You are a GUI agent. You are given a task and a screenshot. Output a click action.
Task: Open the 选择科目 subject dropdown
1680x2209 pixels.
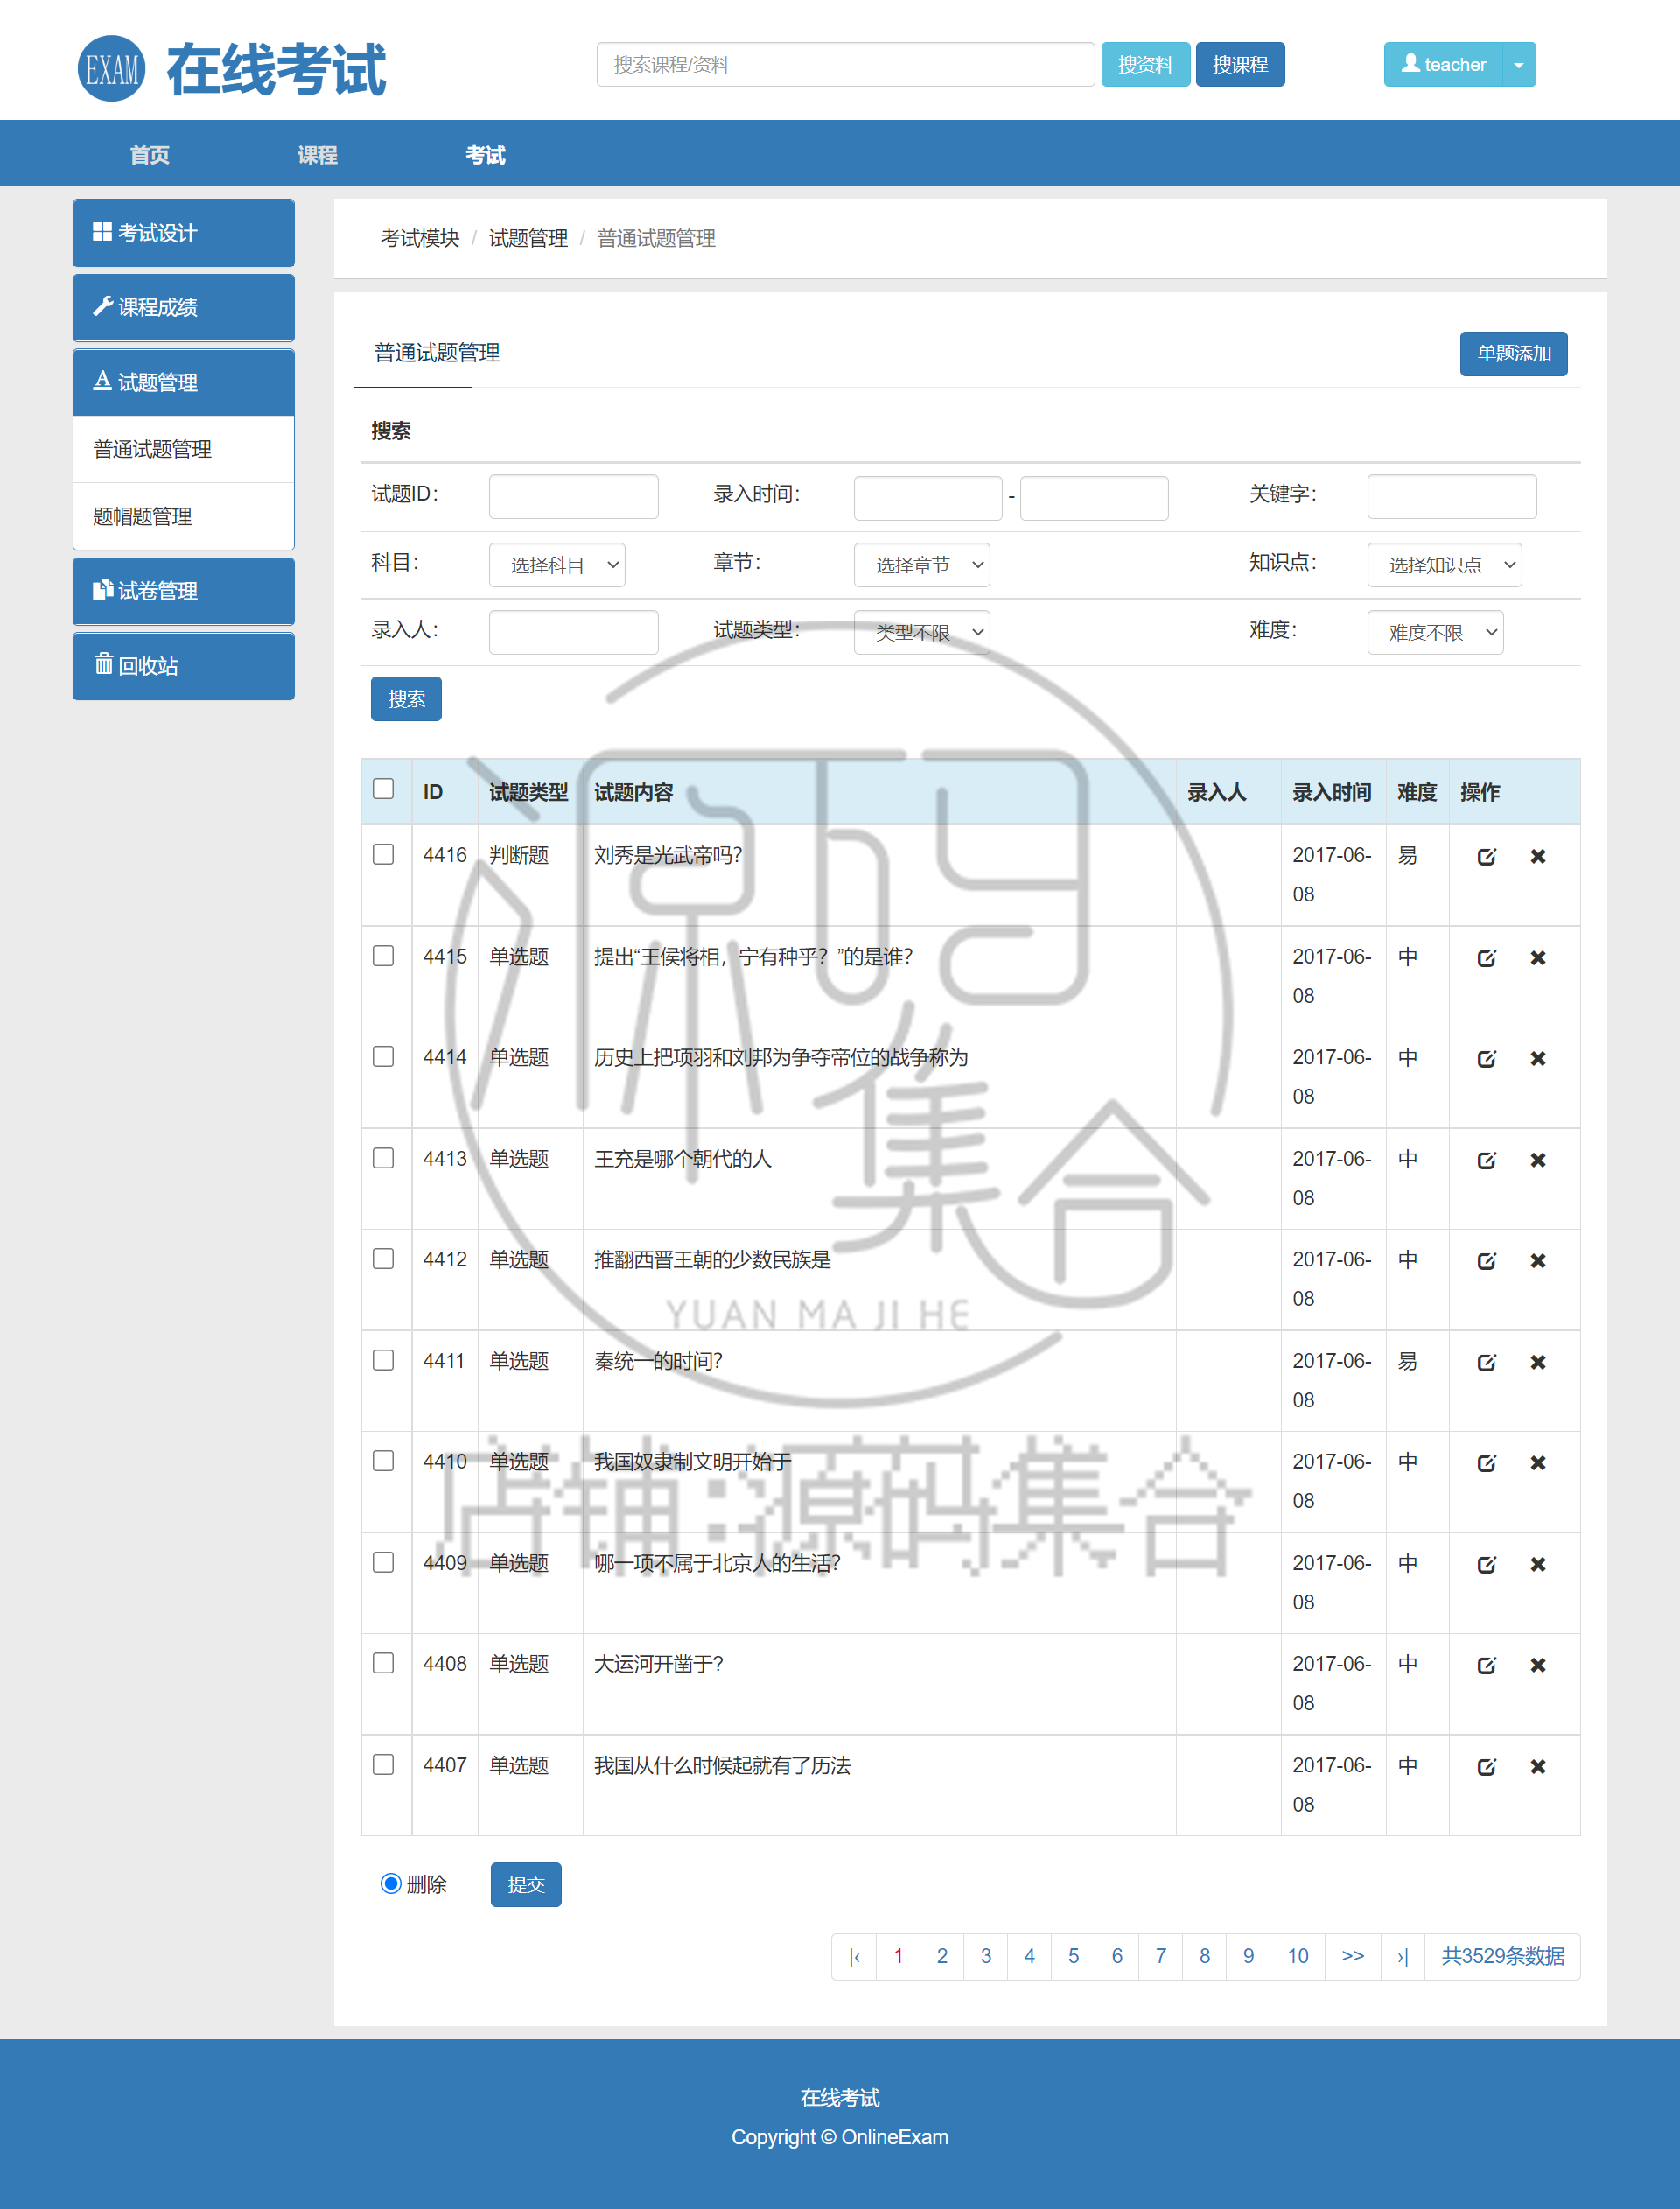pyautogui.click(x=557, y=565)
